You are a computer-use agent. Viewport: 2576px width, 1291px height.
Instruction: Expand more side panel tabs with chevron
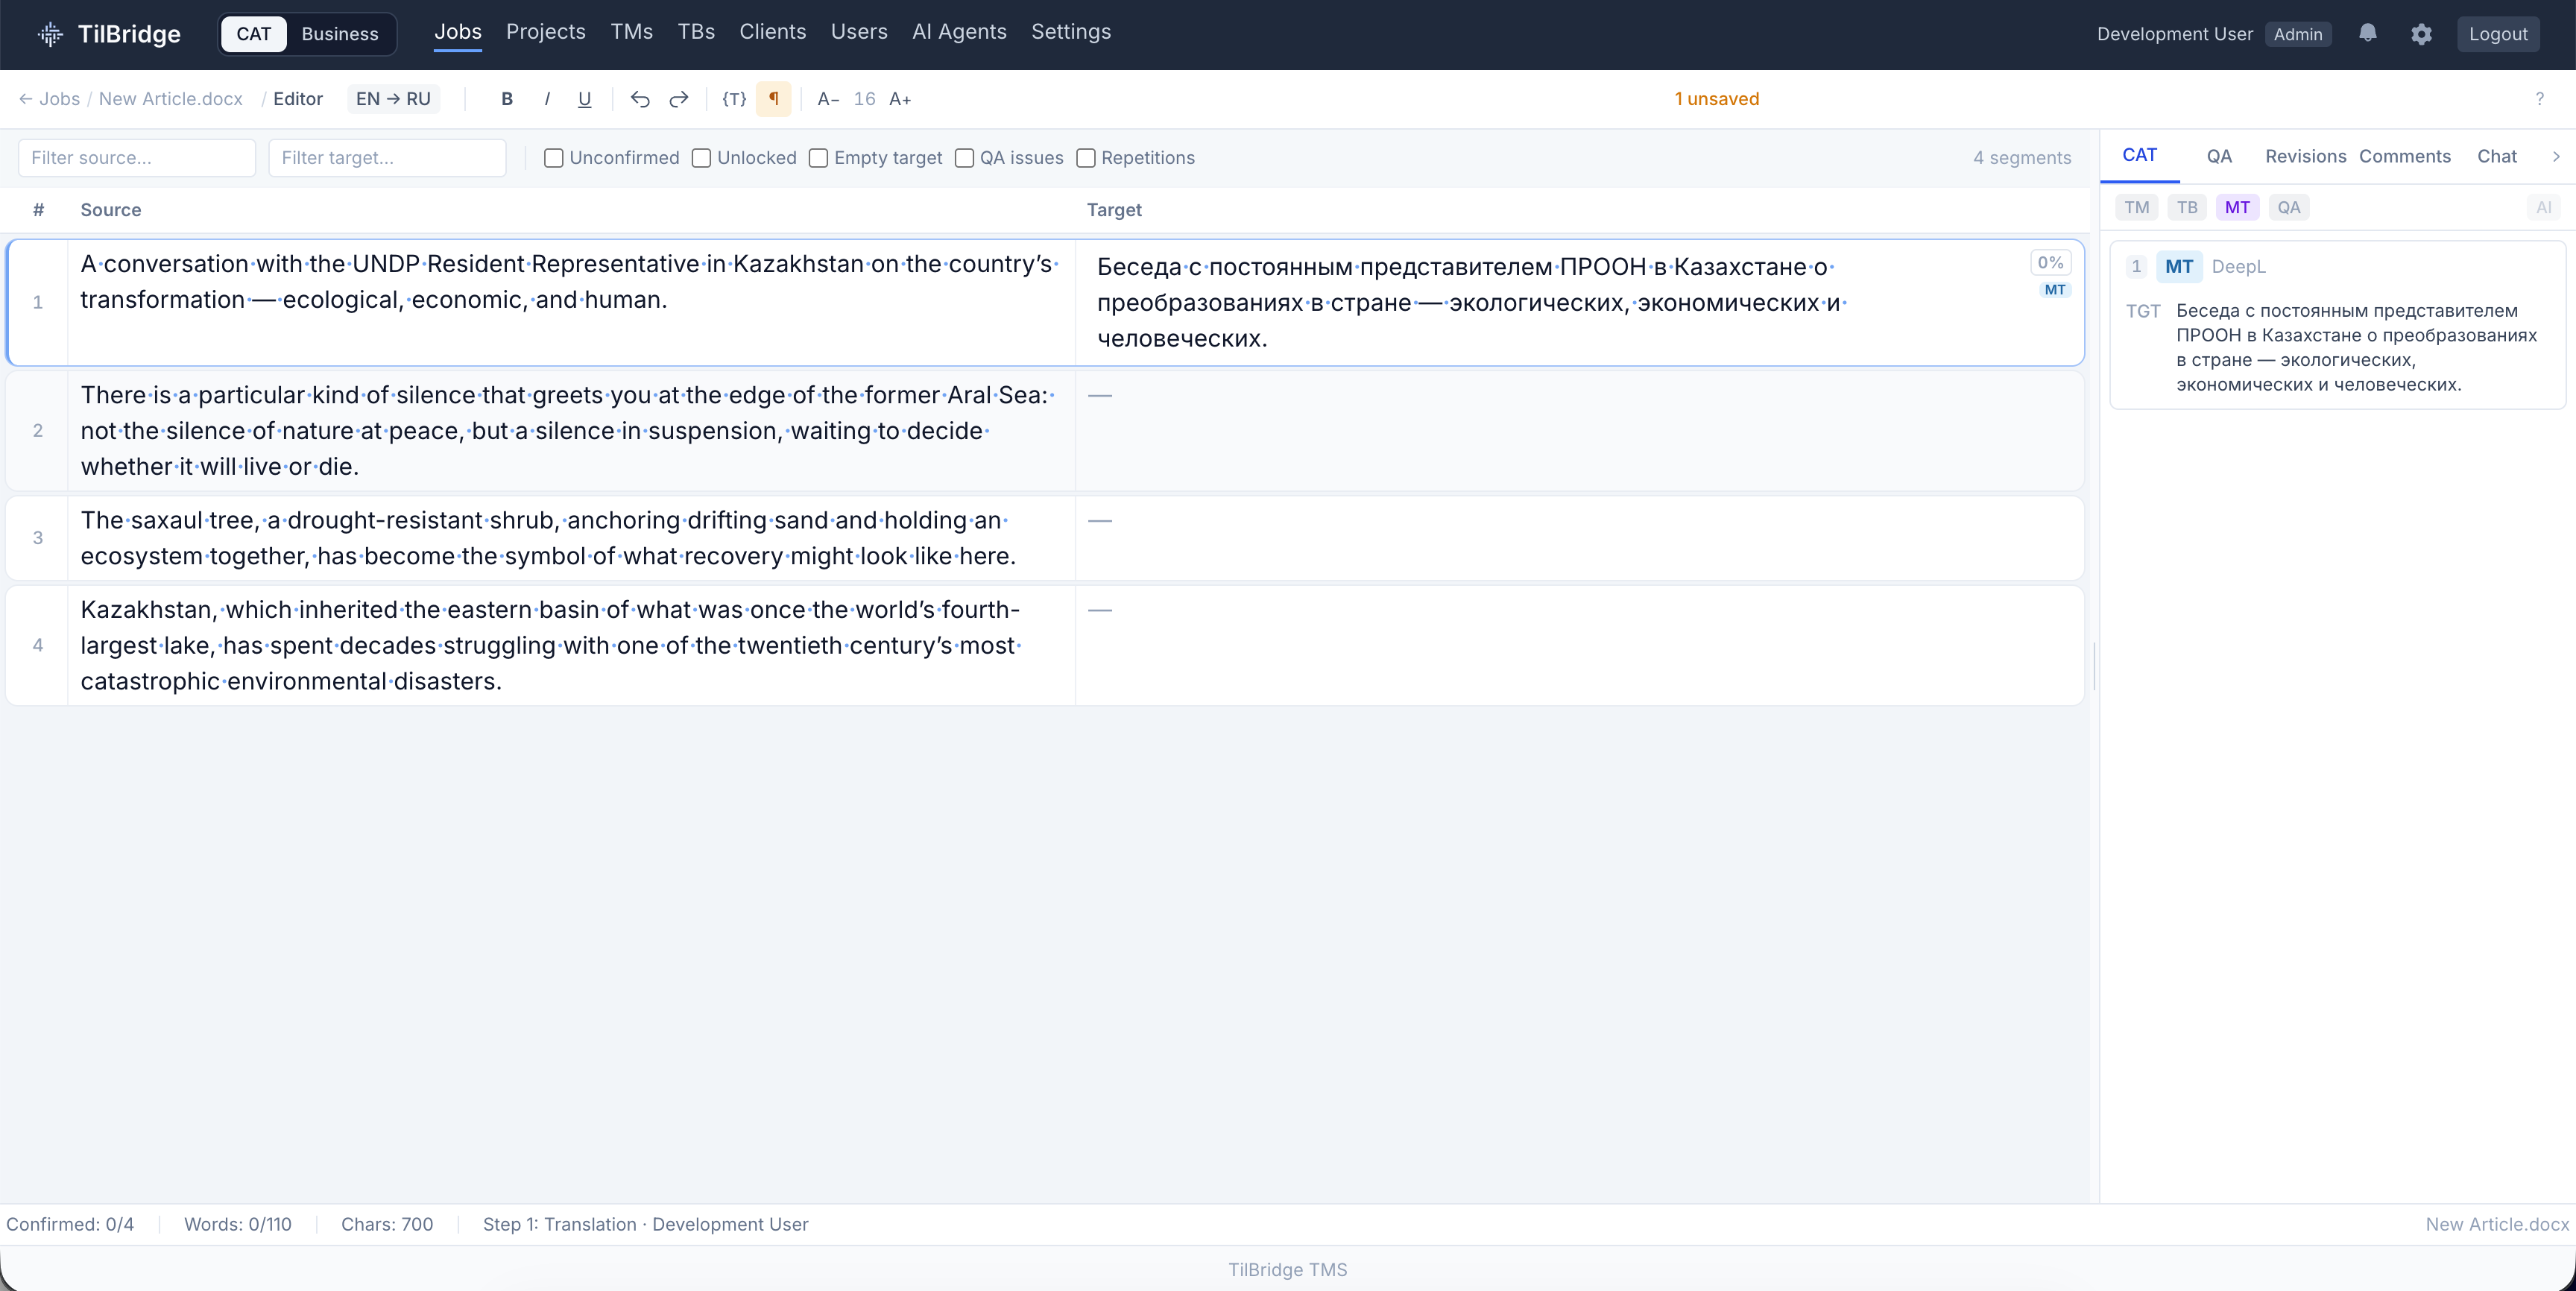click(x=2555, y=157)
